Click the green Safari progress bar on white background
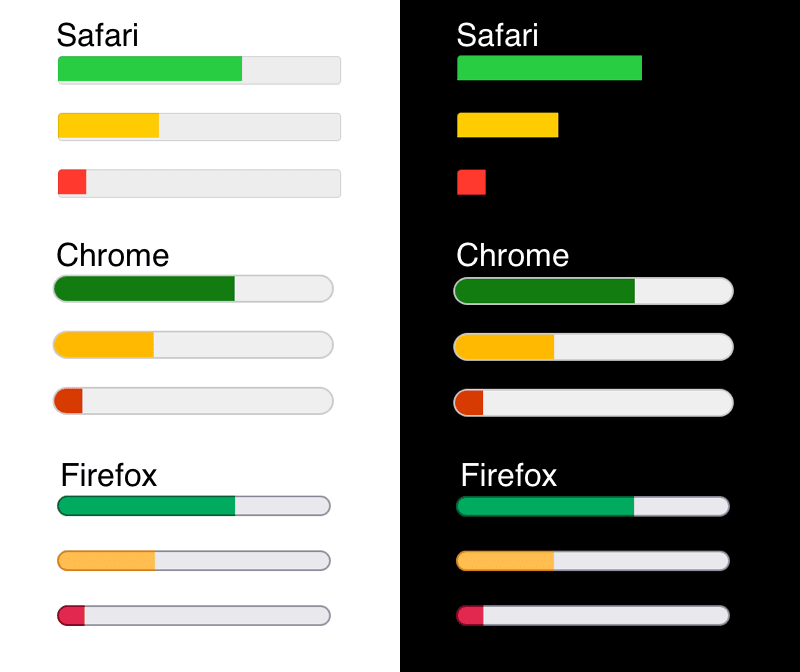This screenshot has width=800, height=672. (x=150, y=70)
